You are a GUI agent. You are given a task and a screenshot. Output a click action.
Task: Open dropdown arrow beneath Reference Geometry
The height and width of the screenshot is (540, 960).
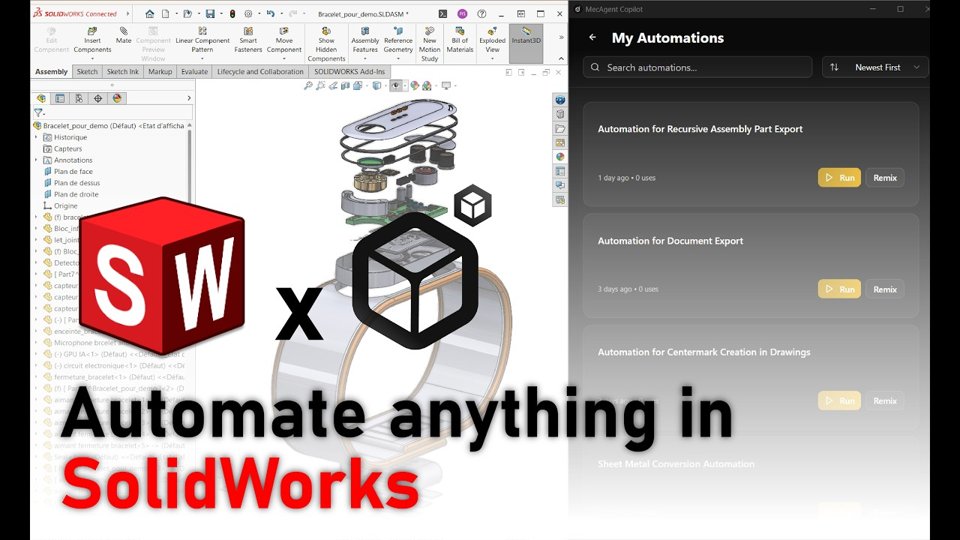coord(398,59)
